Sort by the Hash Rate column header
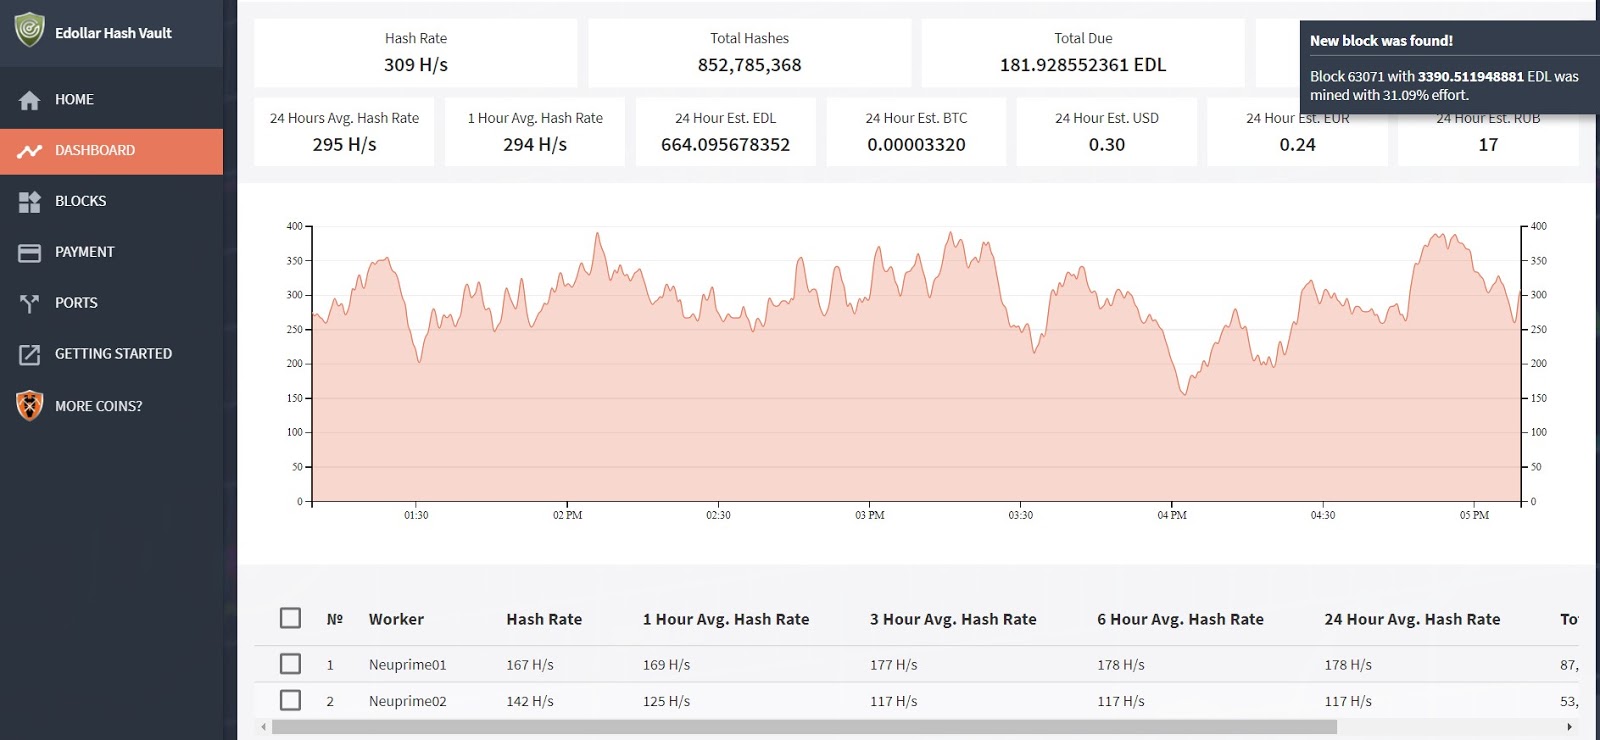This screenshot has height=740, width=1600. [544, 619]
